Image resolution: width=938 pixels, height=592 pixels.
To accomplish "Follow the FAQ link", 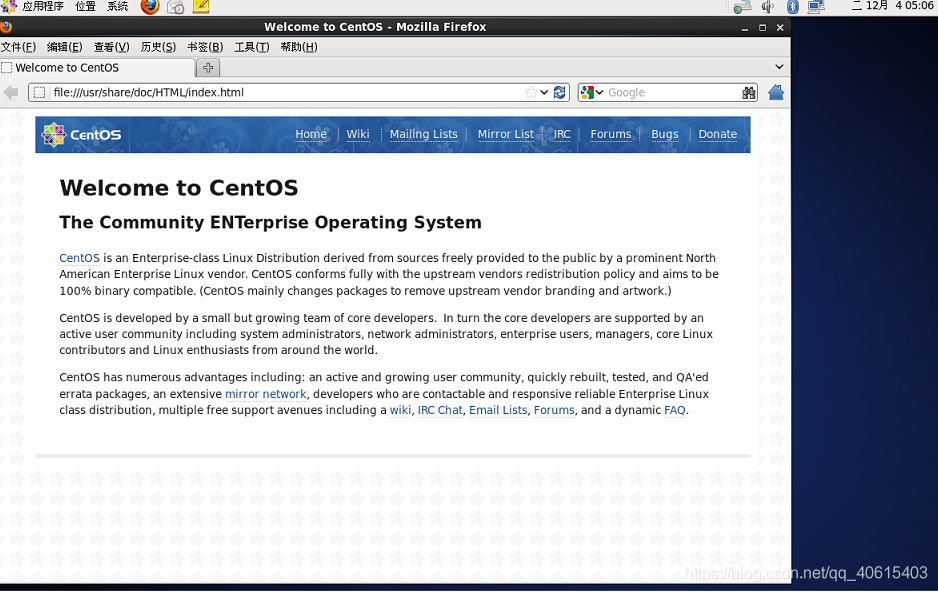I will point(675,410).
